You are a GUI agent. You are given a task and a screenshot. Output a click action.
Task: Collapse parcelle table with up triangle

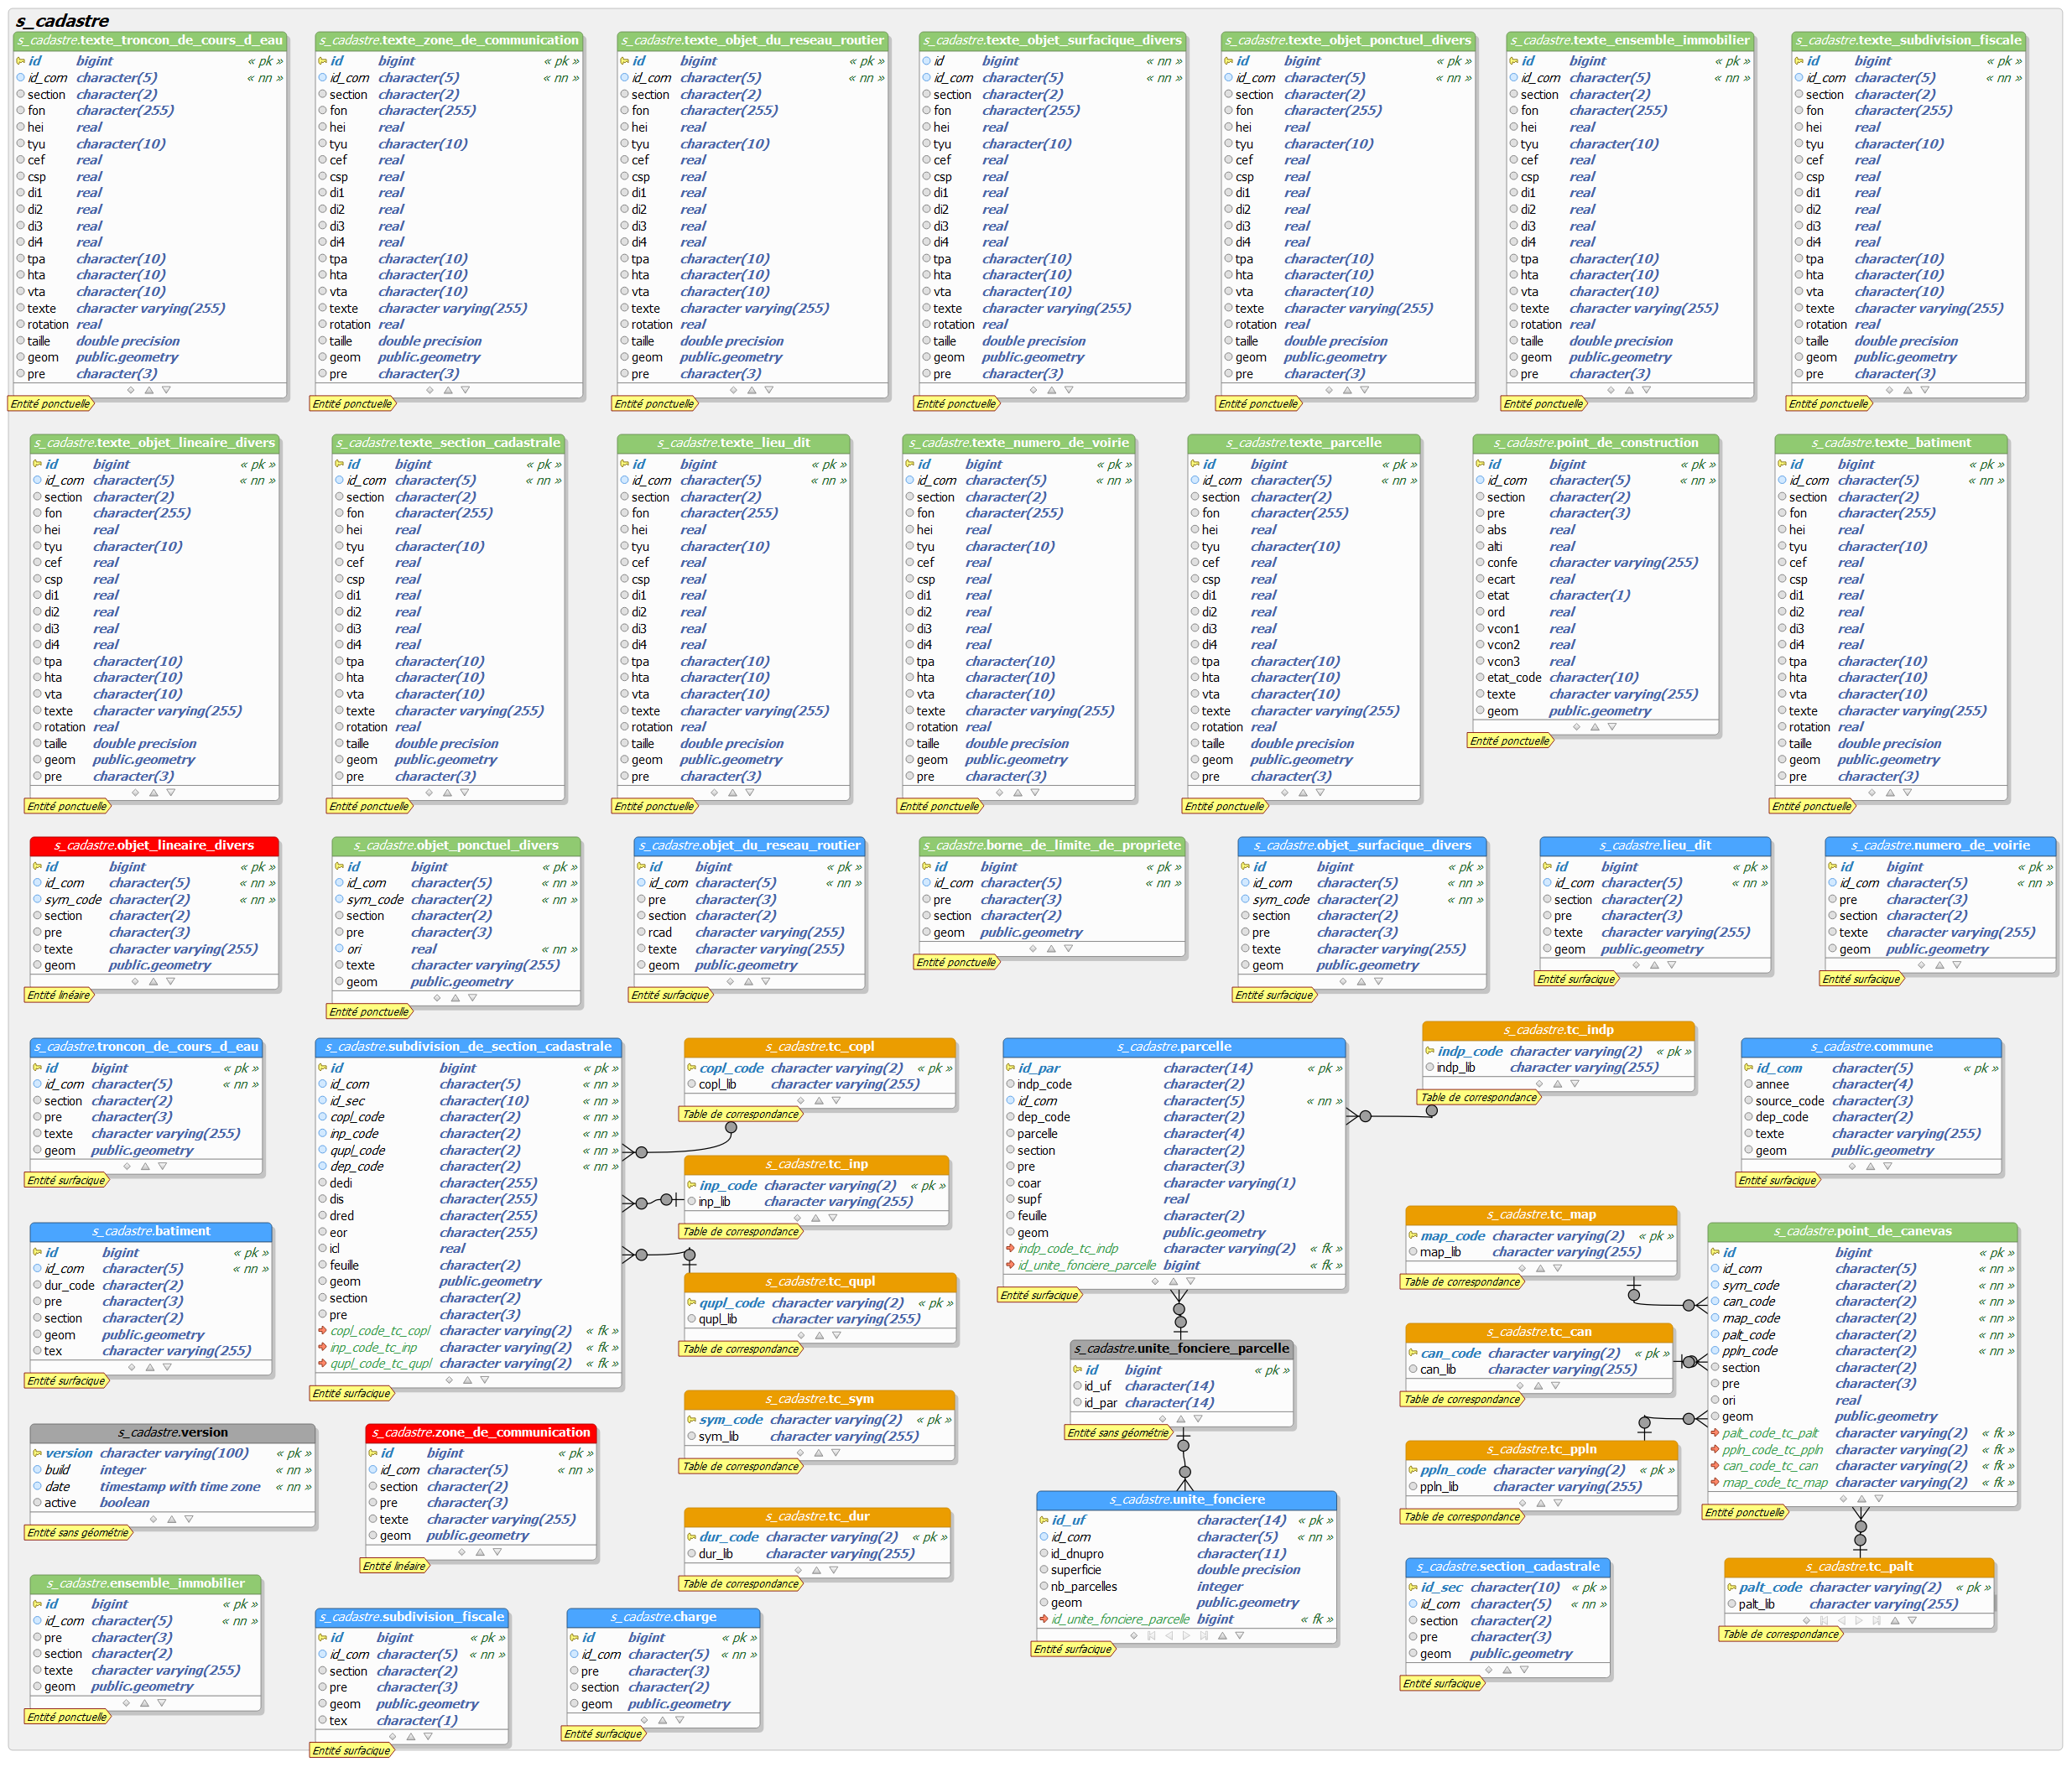click(x=1173, y=1281)
